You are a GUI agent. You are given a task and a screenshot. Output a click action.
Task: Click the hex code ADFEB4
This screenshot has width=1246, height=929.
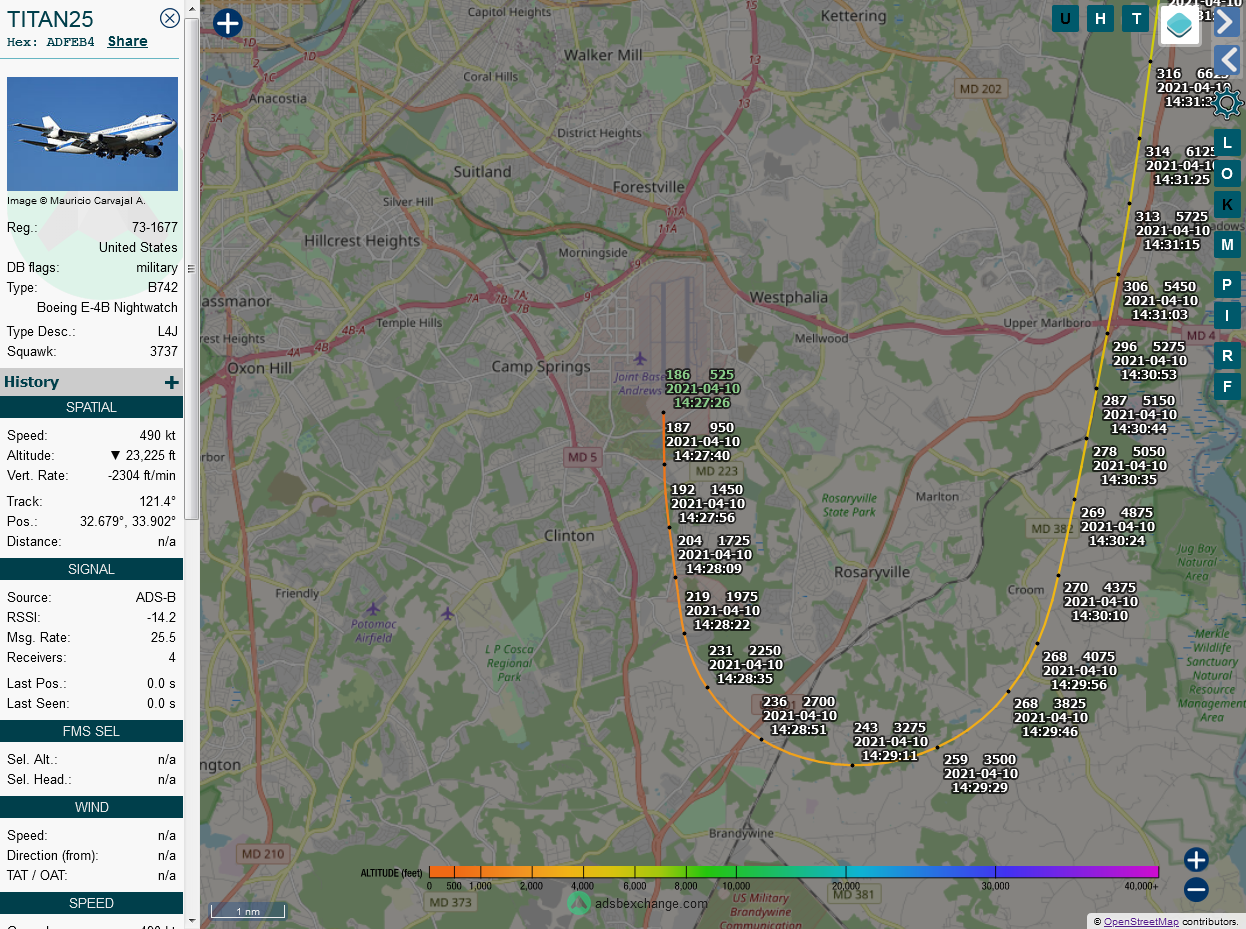(71, 42)
